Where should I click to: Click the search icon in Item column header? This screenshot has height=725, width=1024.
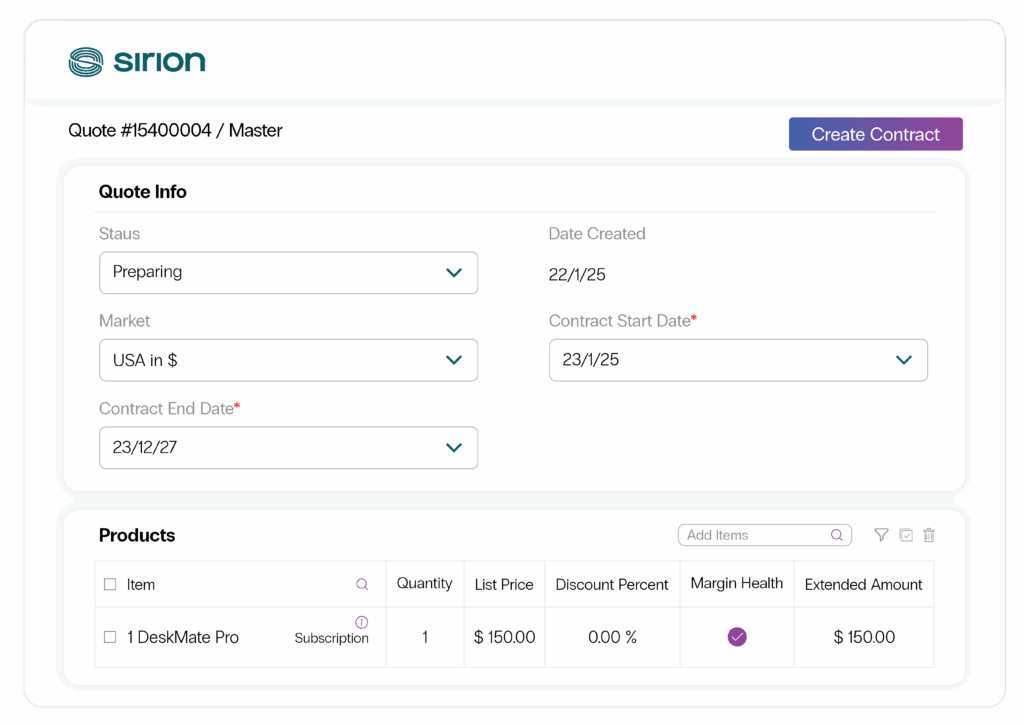pyautogui.click(x=362, y=584)
